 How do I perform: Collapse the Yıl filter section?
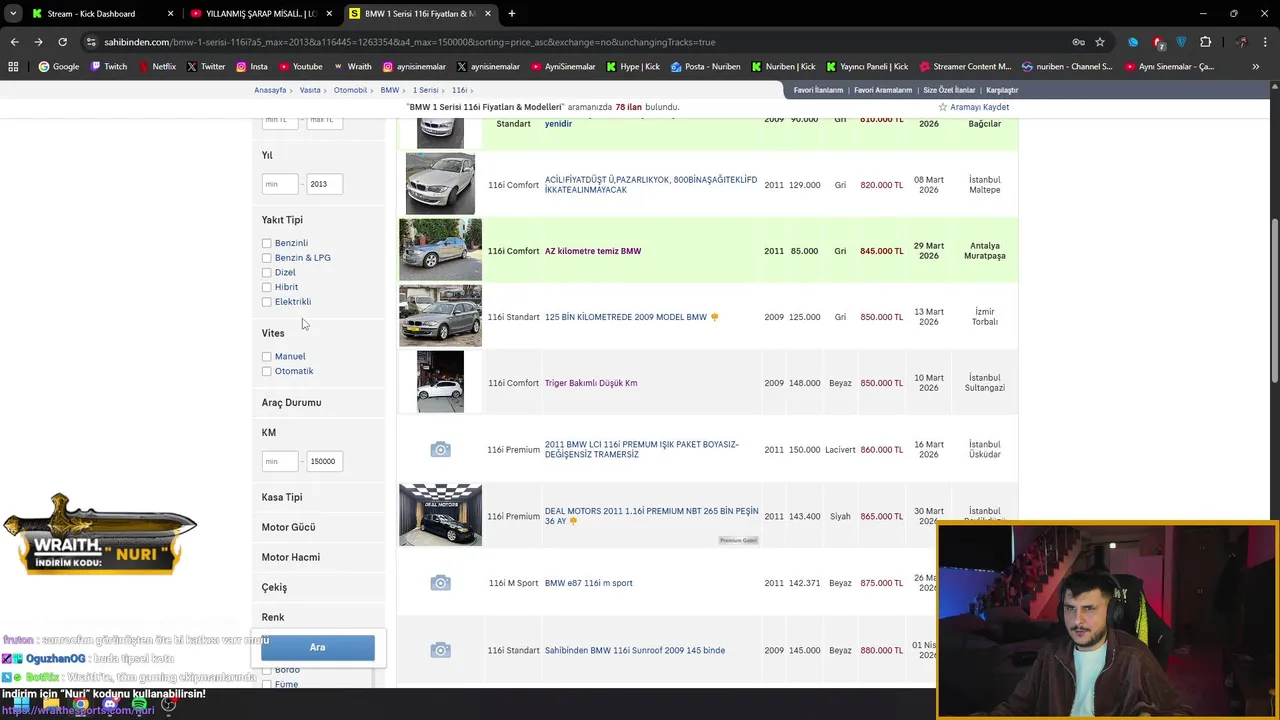(x=267, y=155)
